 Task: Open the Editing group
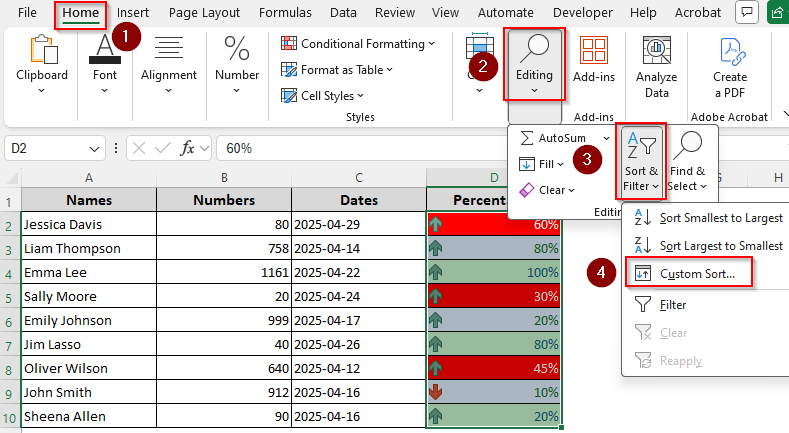pos(534,64)
